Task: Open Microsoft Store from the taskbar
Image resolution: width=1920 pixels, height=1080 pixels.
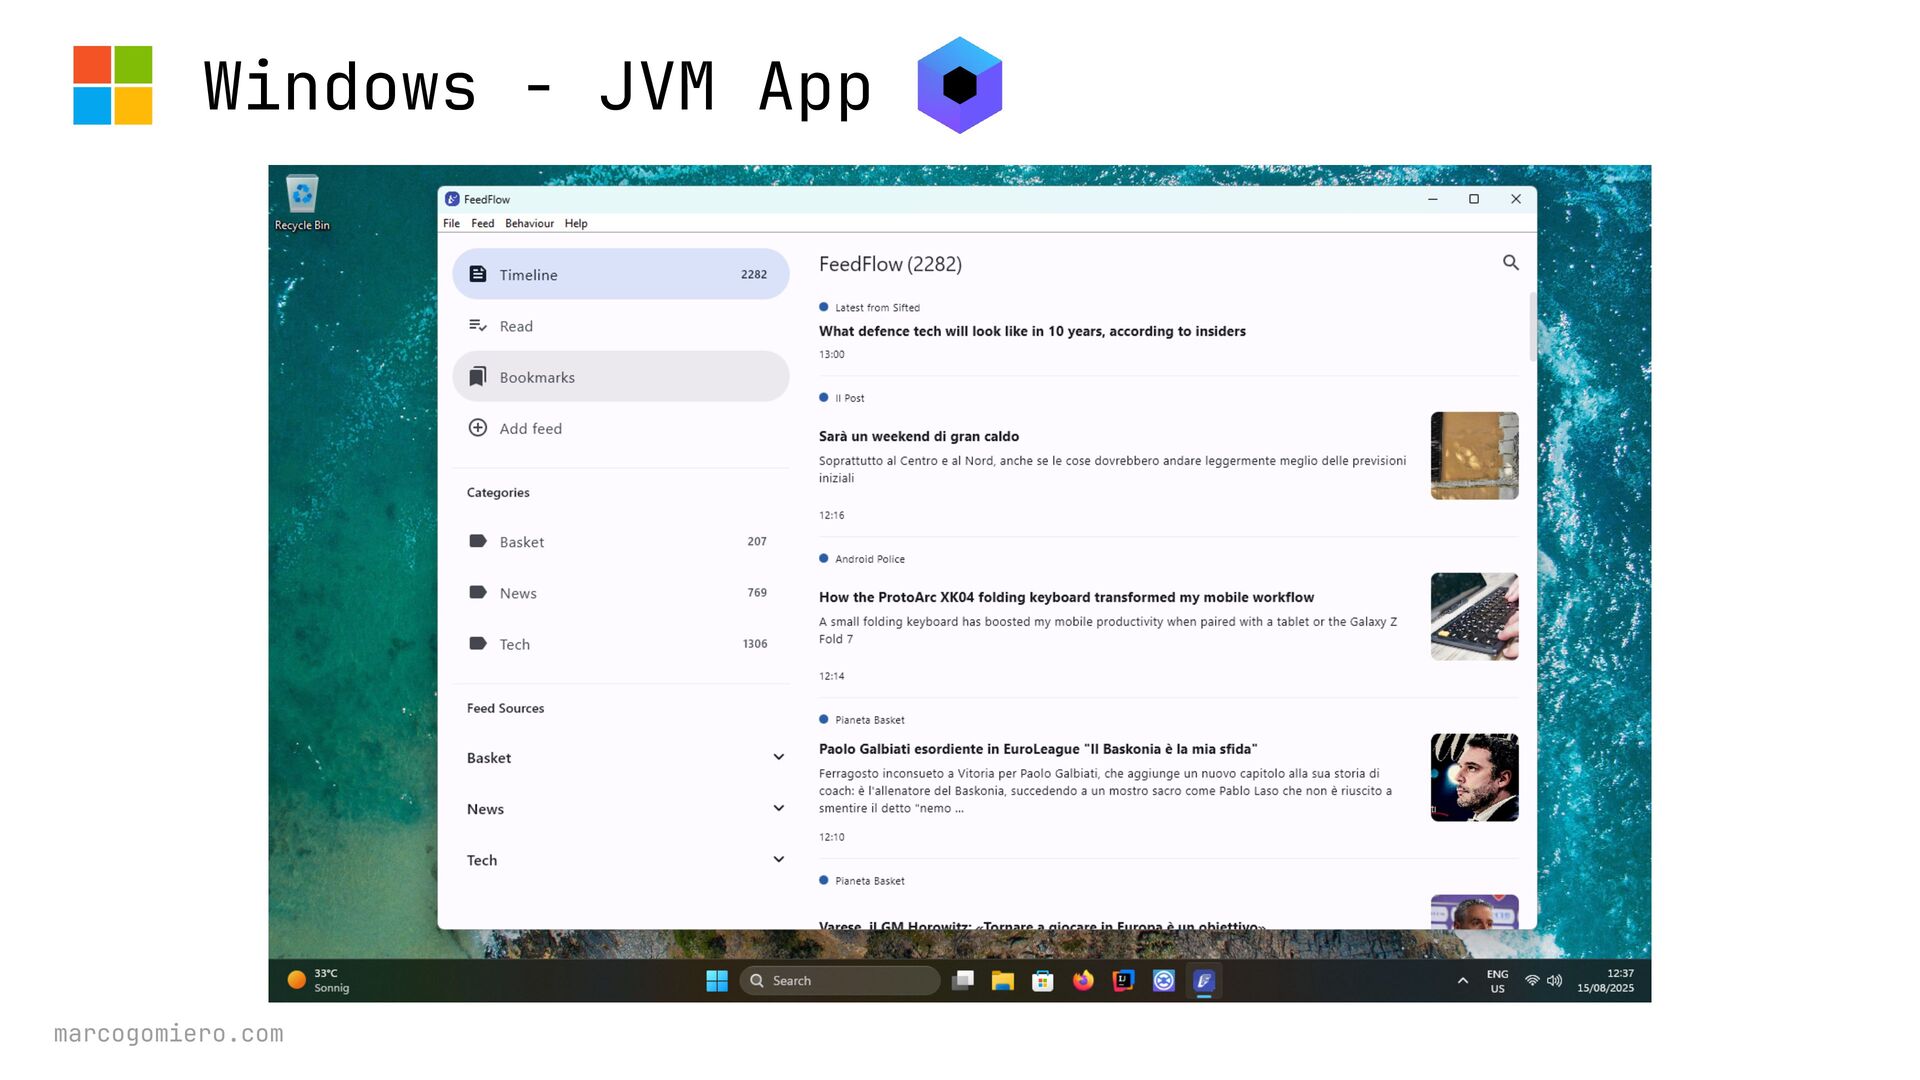Action: [1043, 981]
